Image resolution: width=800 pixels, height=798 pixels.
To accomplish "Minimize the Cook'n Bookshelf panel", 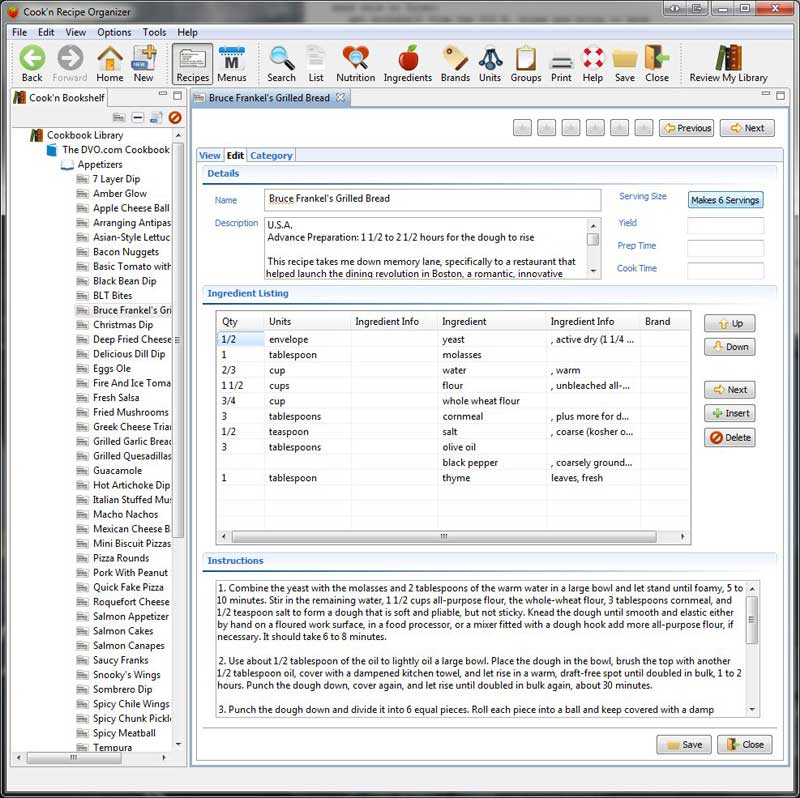I will [163, 94].
